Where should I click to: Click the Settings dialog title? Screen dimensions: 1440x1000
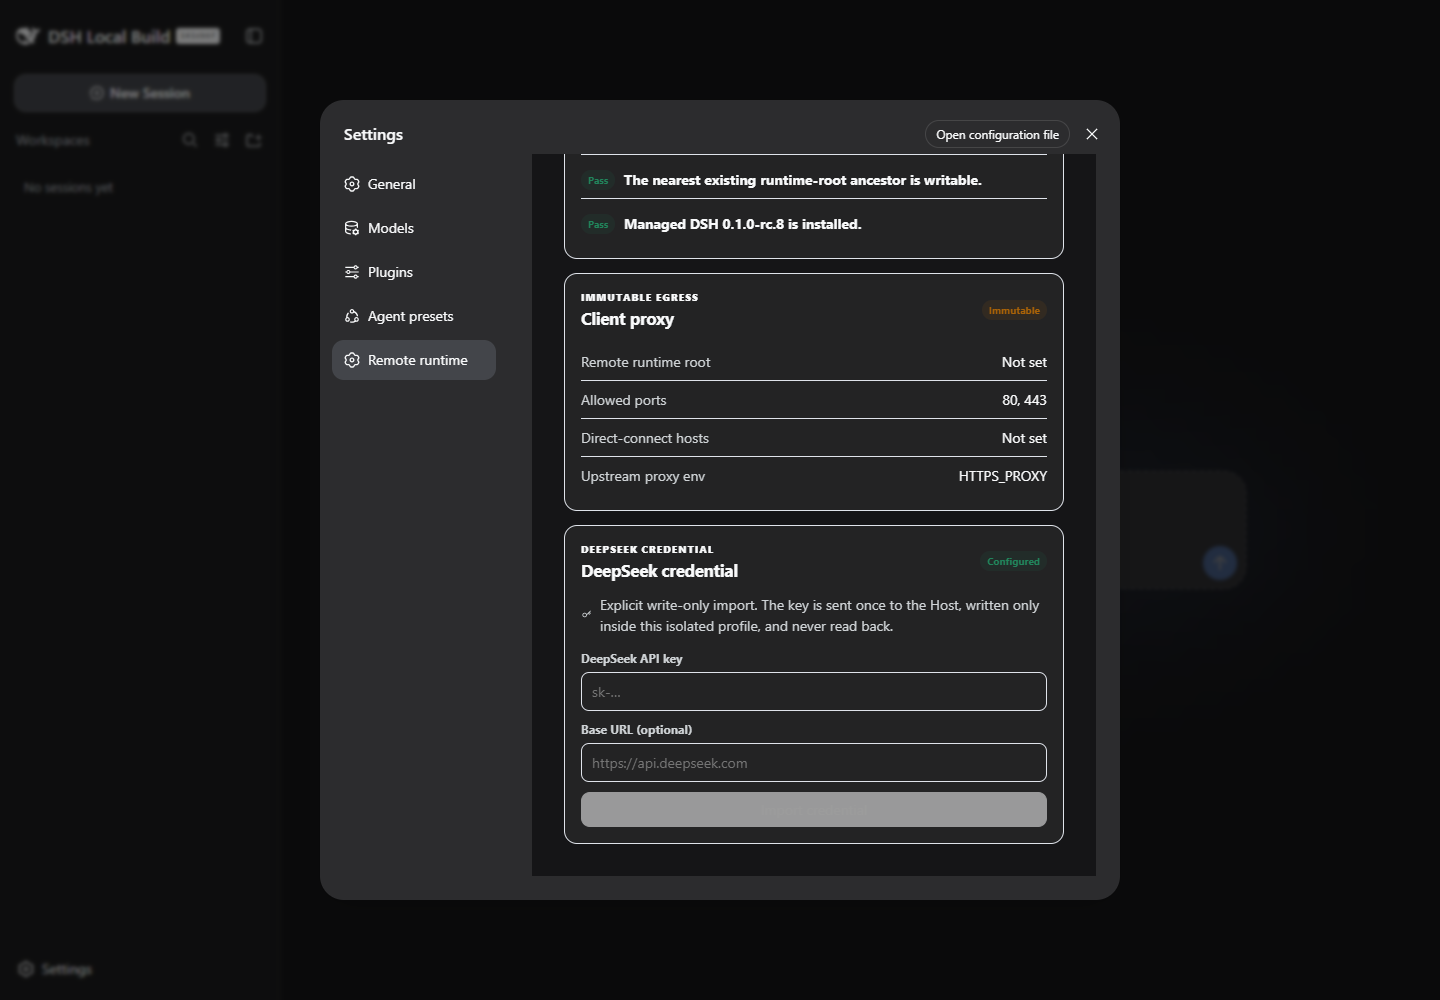point(373,134)
